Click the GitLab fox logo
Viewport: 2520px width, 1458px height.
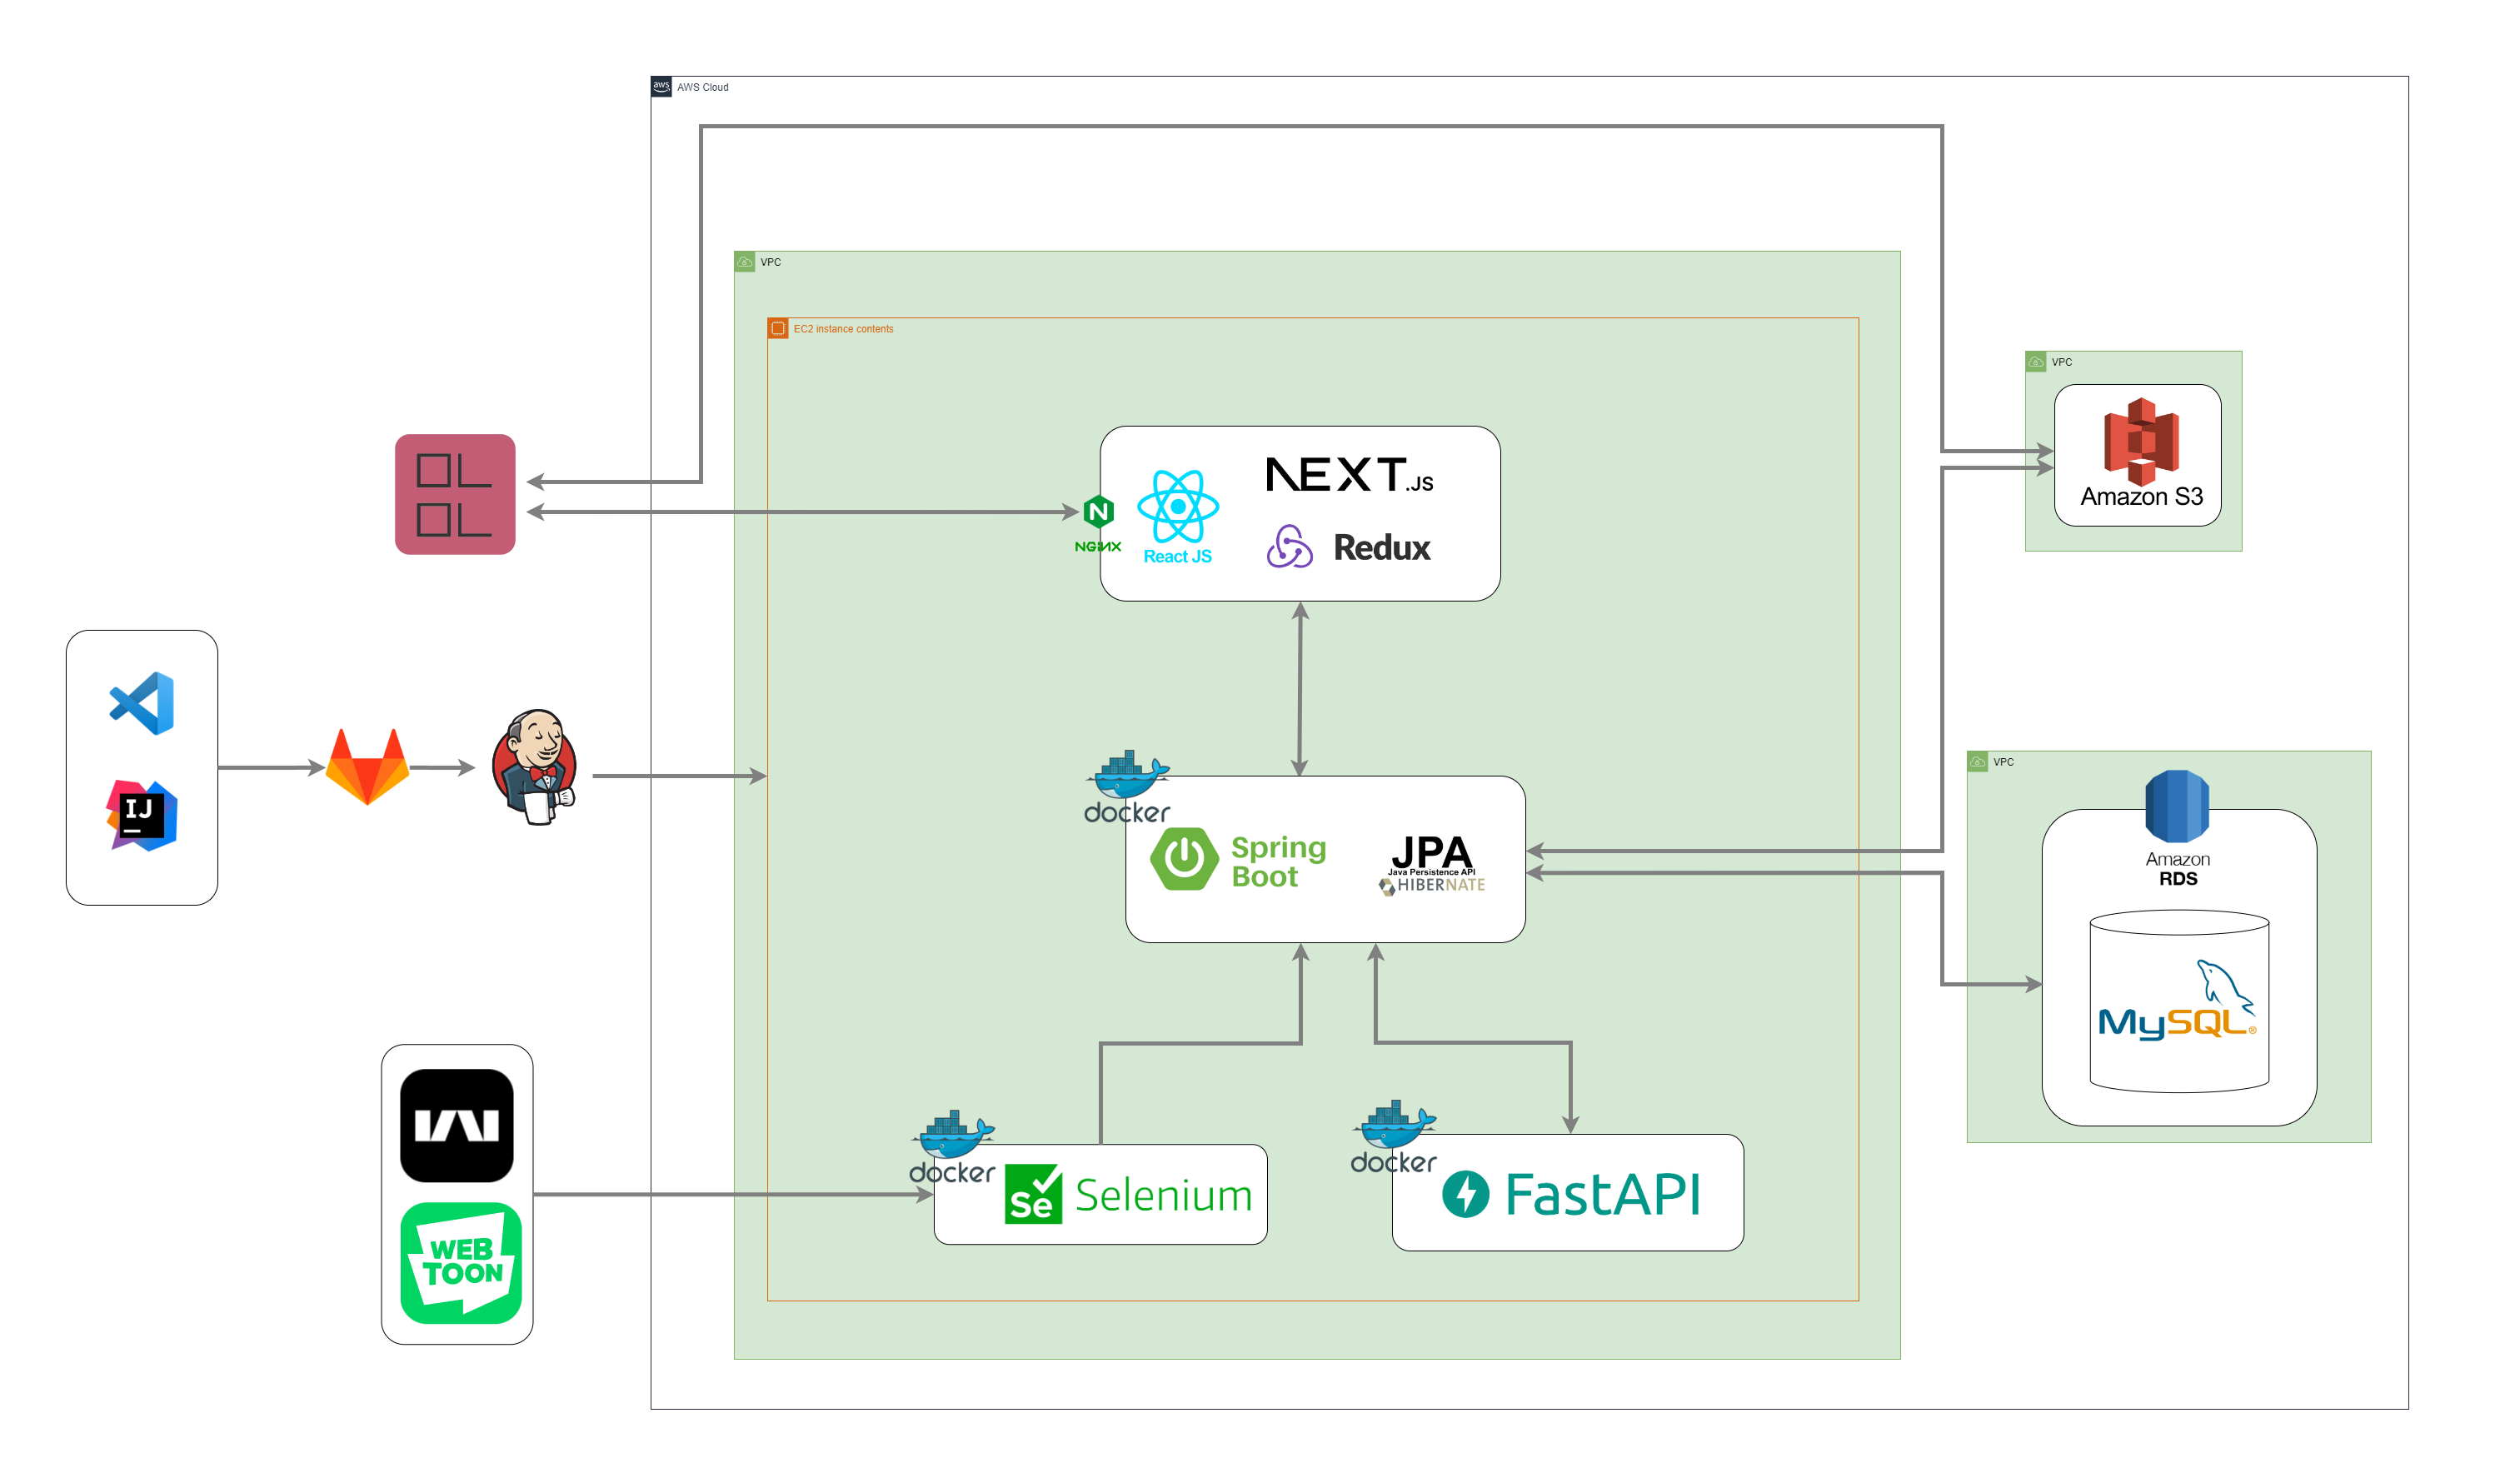(367, 766)
